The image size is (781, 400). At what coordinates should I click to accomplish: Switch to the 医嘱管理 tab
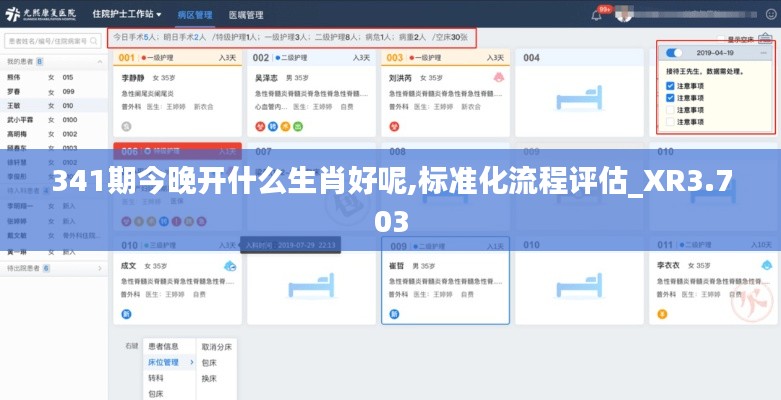click(246, 16)
